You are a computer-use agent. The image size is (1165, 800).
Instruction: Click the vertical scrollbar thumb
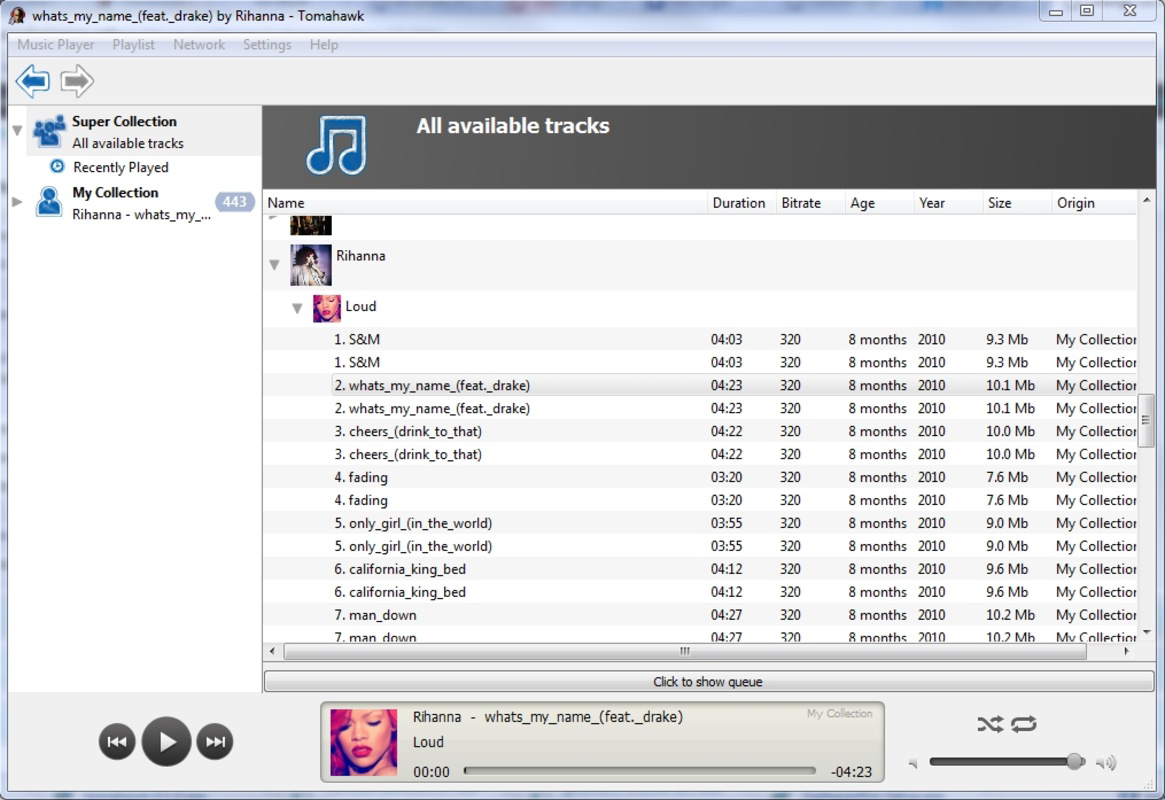(x=1146, y=420)
